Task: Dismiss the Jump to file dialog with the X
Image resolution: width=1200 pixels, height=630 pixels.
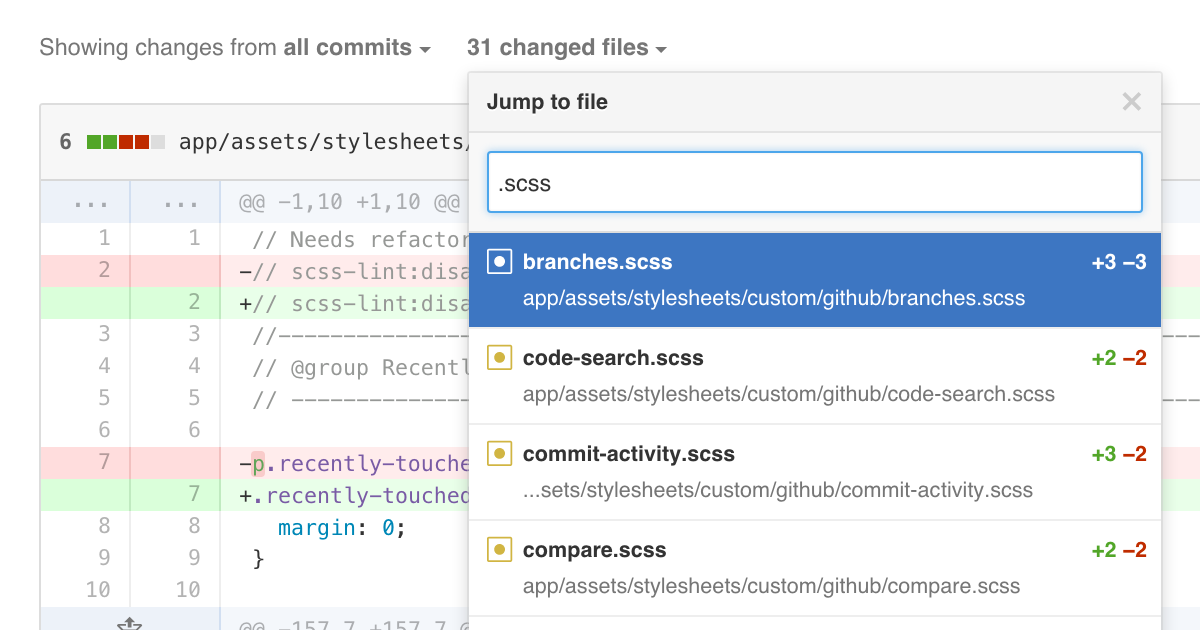Action: point(1131,101)
